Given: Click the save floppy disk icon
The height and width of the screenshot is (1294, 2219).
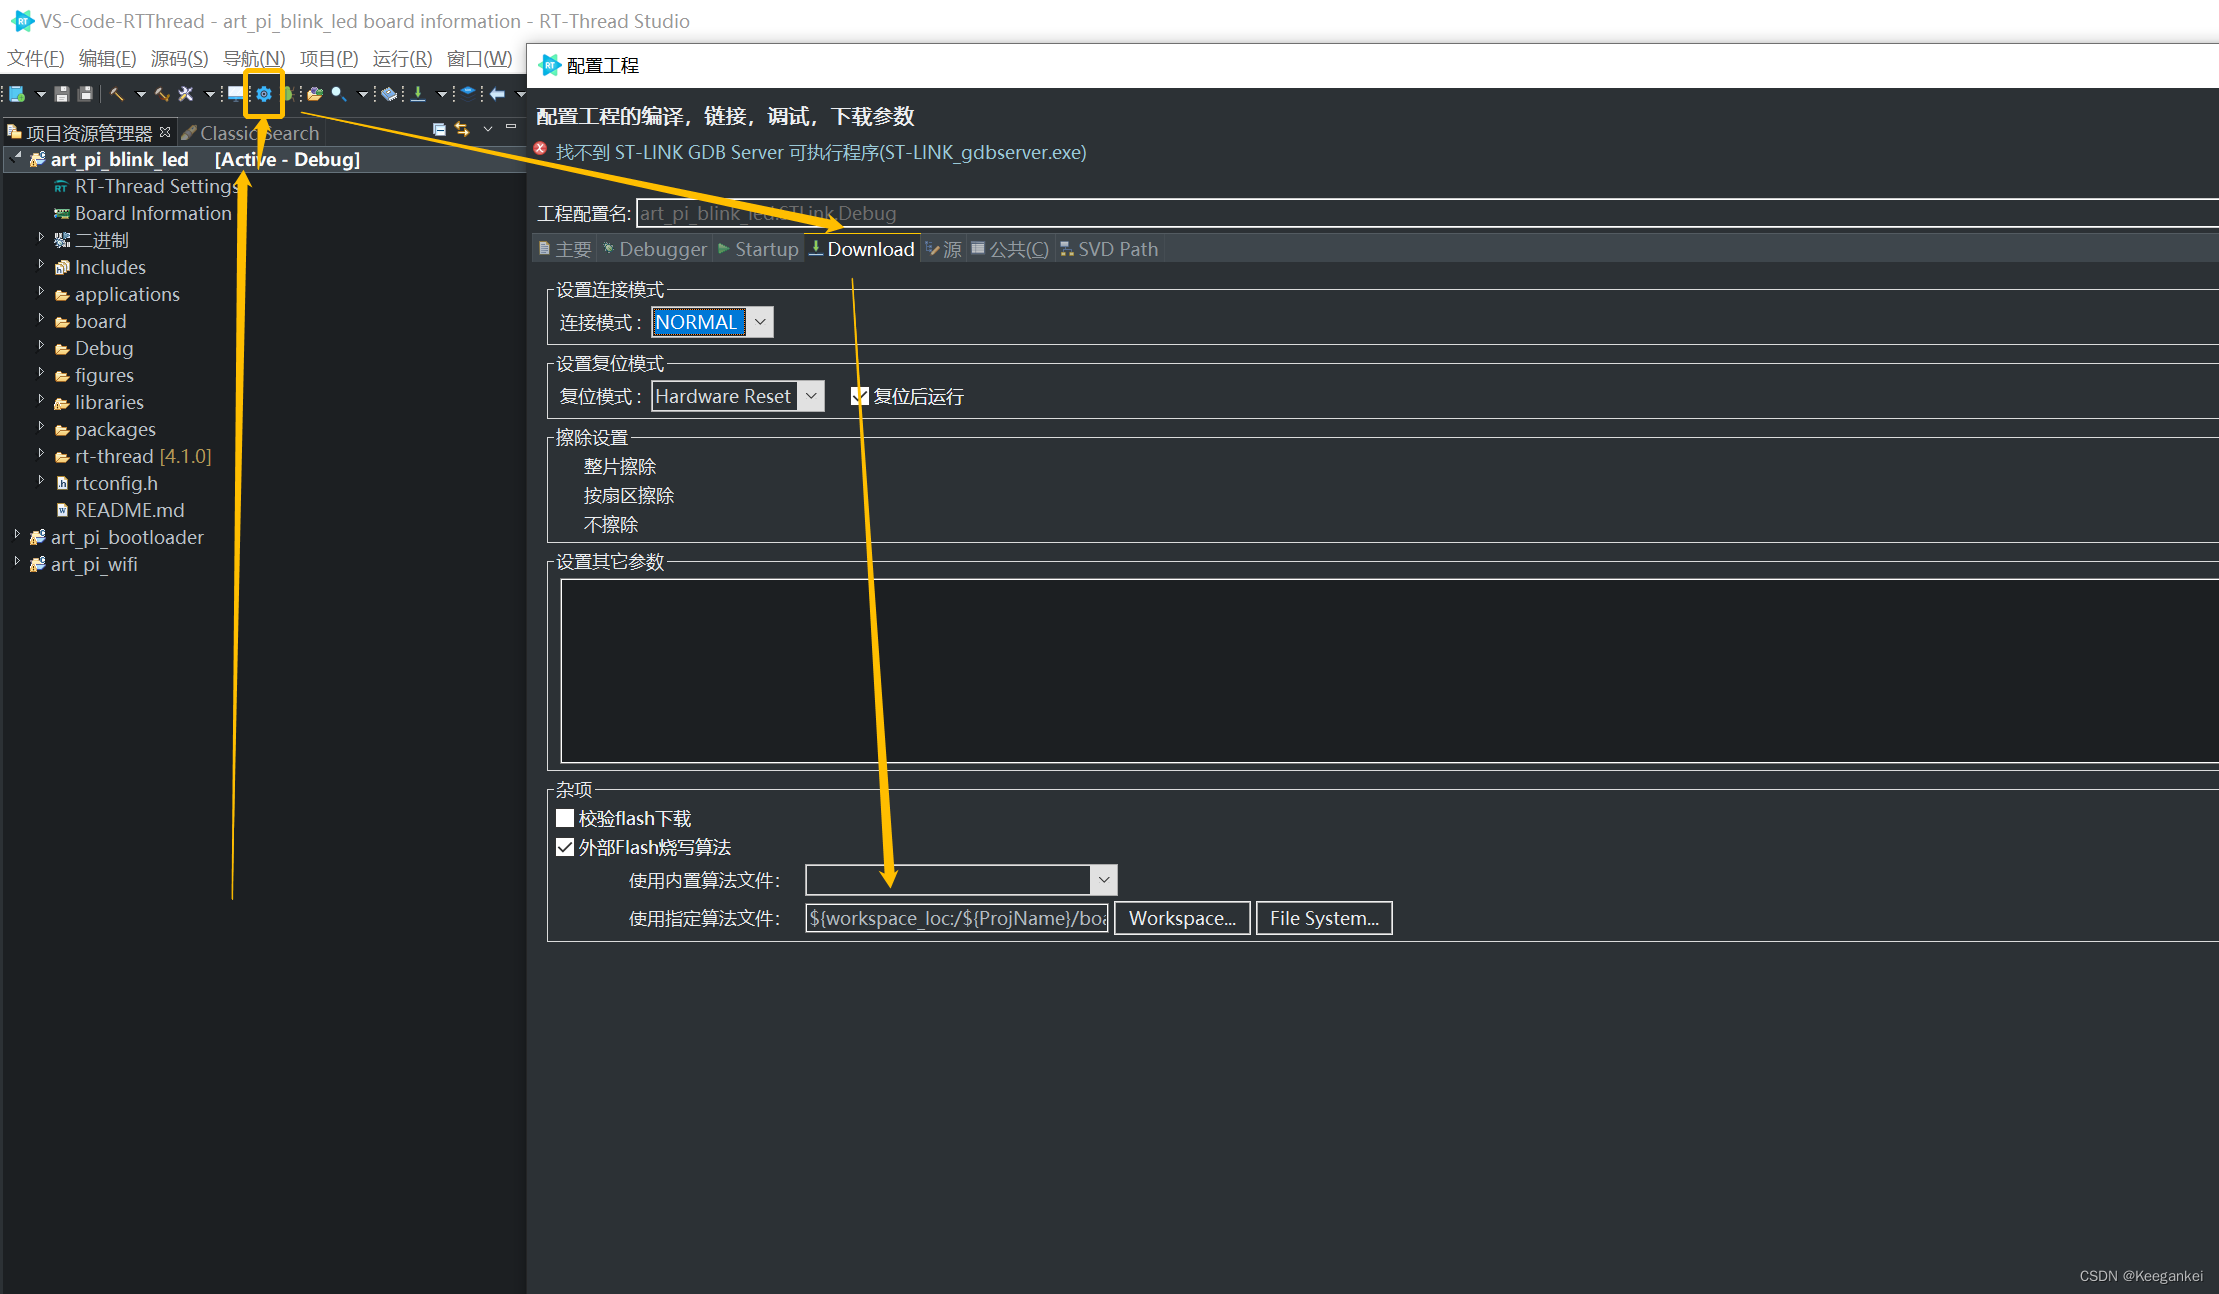Looking at the screenshot, I should (62, 94).
